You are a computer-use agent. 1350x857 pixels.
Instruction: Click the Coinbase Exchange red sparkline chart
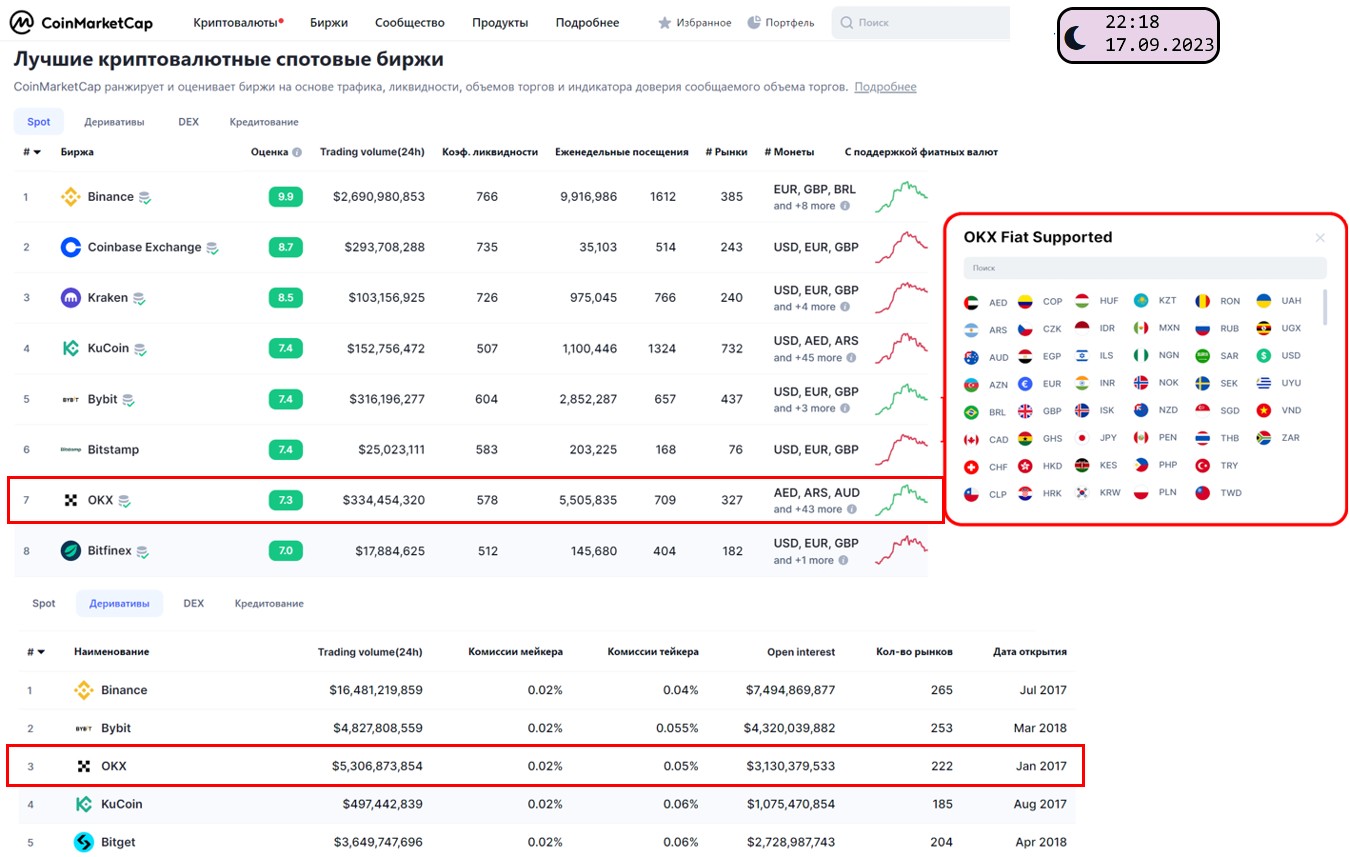[901, 247]
